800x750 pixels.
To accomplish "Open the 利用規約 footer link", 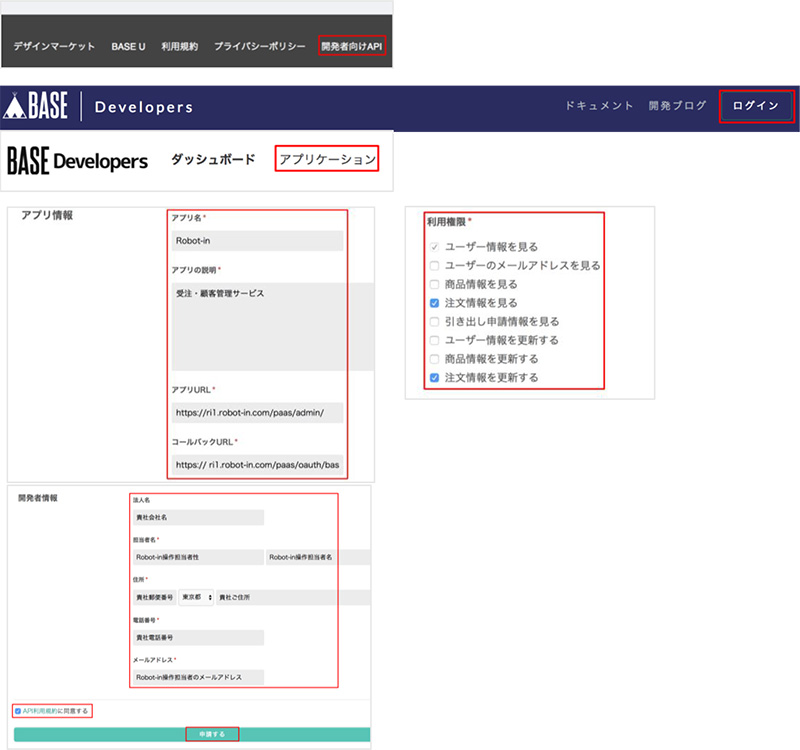I will [x=180, y=46].
